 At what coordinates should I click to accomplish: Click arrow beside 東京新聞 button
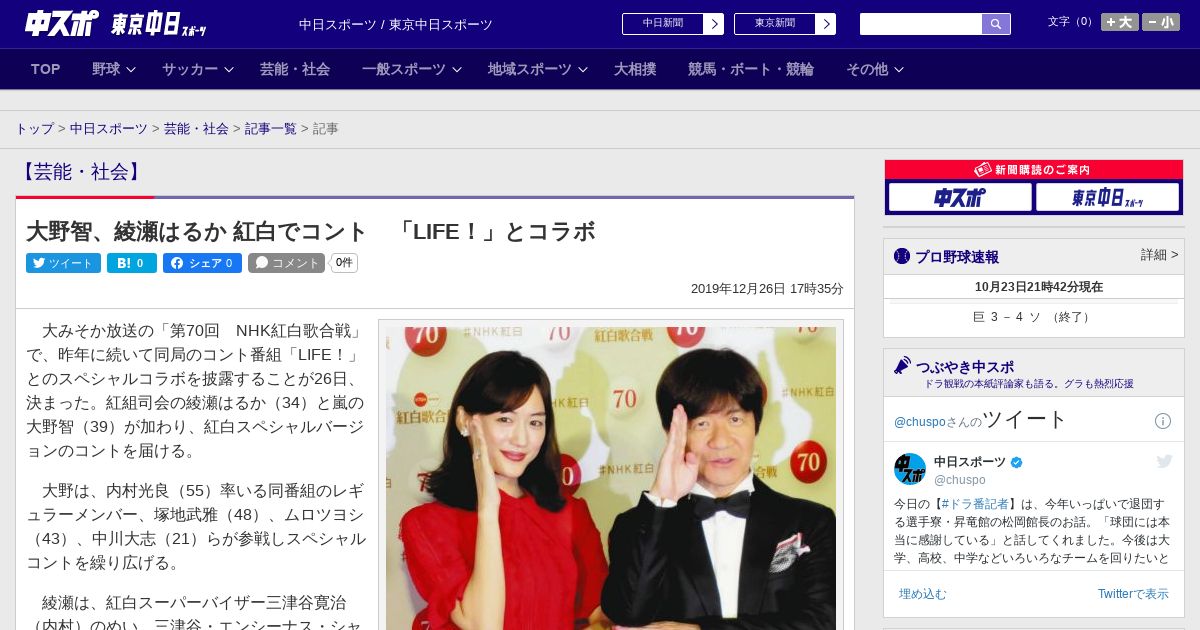826,24
